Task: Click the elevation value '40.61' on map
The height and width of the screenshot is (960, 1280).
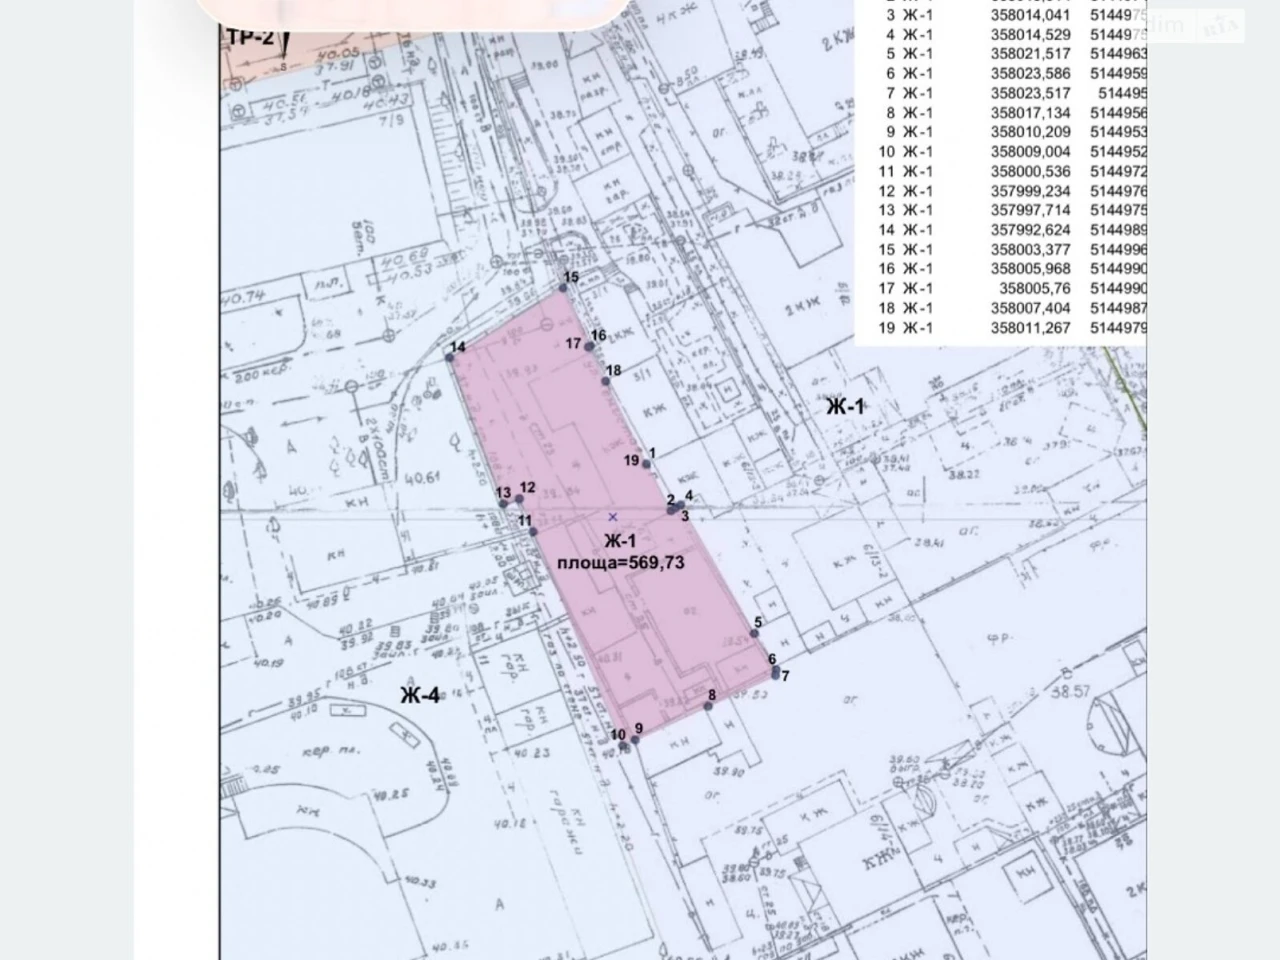Action: coord(421,478)
